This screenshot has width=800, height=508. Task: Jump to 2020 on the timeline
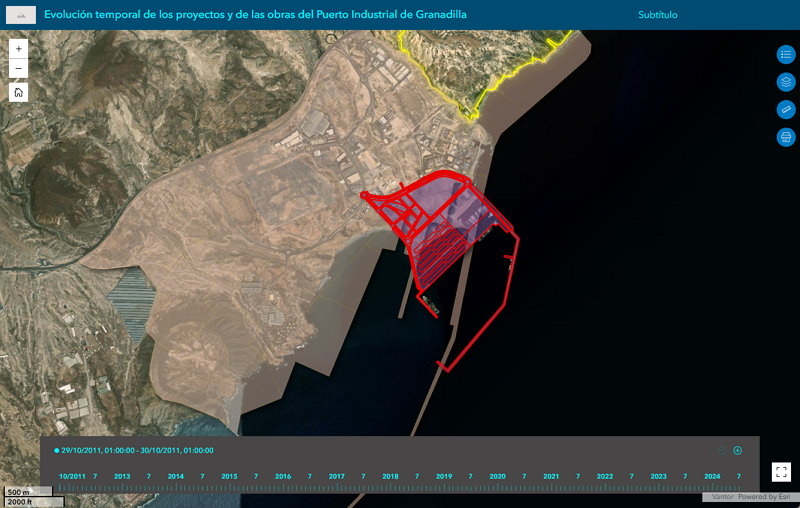click(x=497, y=476)
